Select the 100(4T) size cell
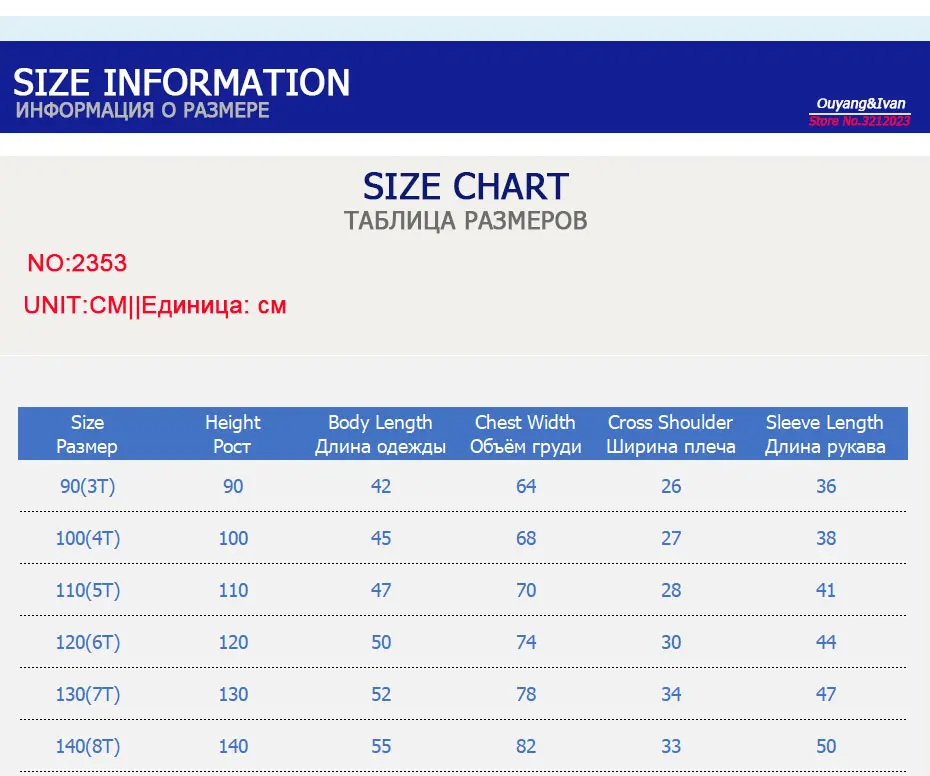The width and height of the screenshot is (930, 776). coord(87,538)
